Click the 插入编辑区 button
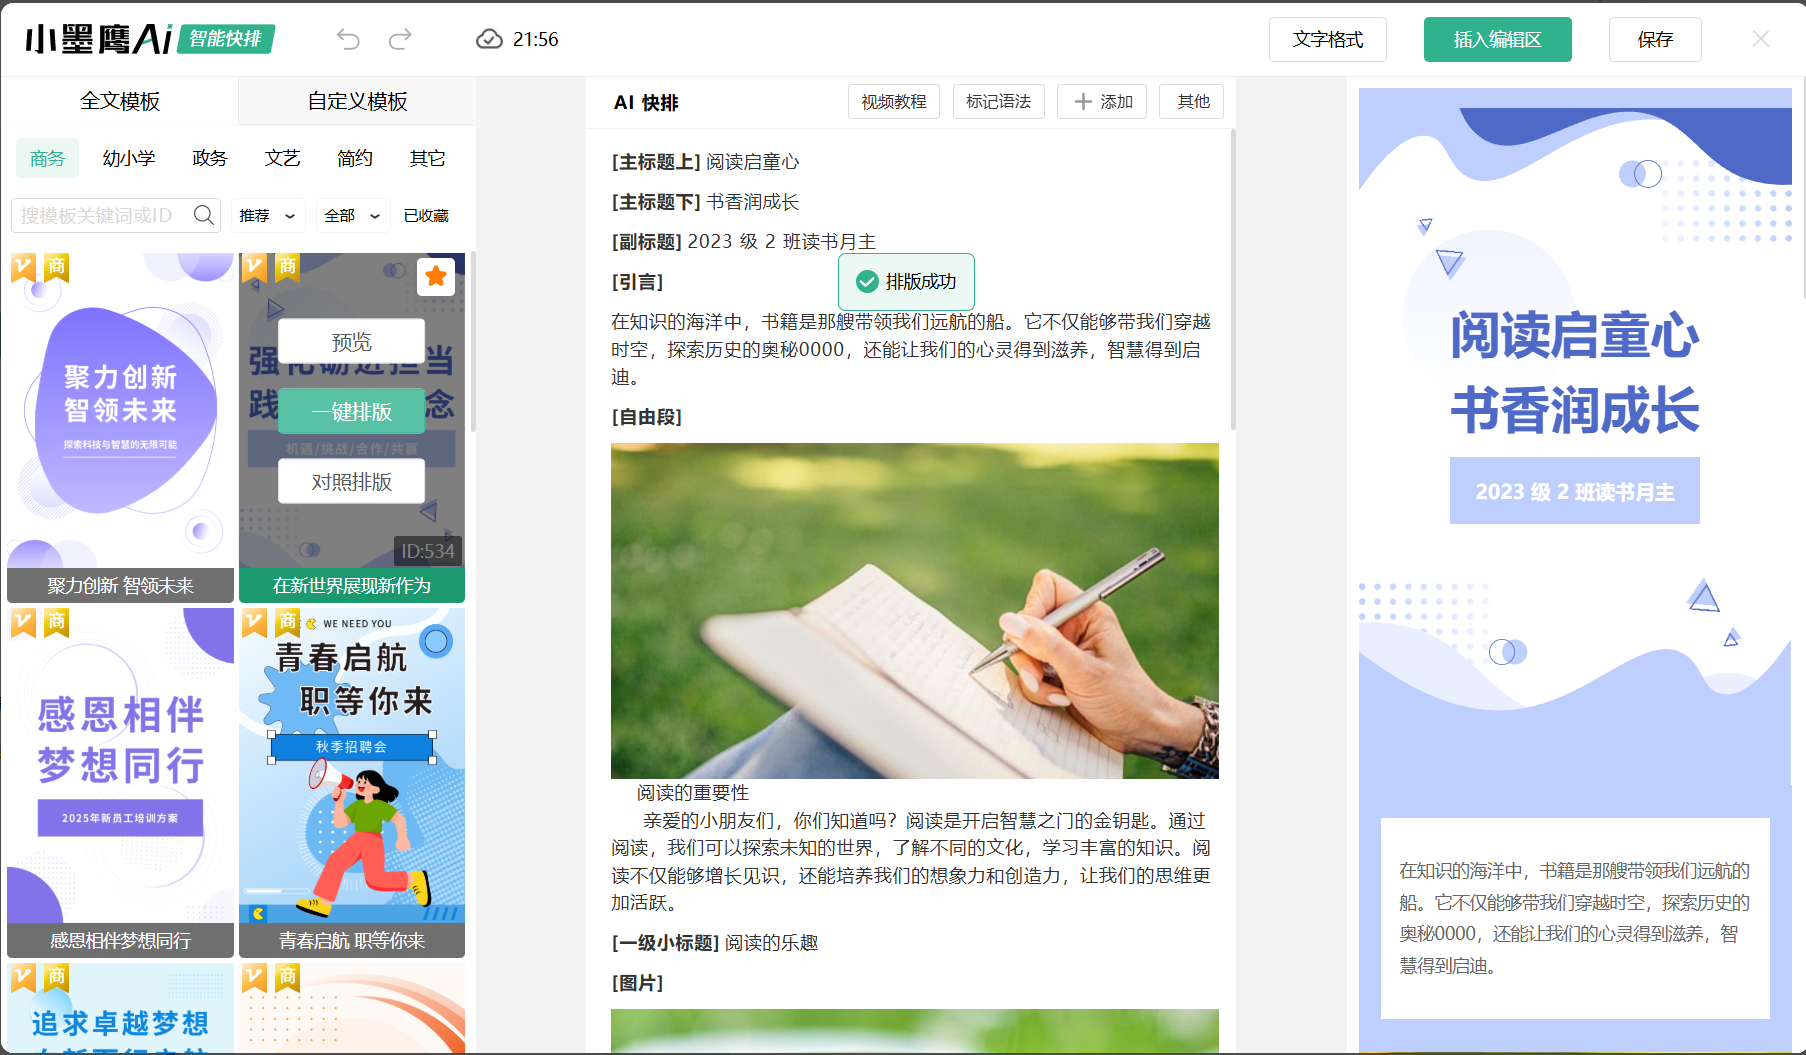Screen dimensions: 1806x1055 click(1497, 39)
